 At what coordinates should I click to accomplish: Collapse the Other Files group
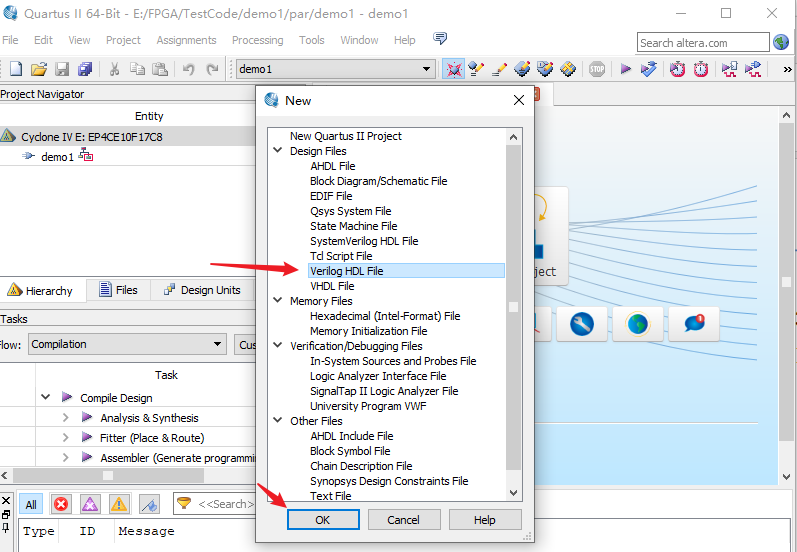278,420
